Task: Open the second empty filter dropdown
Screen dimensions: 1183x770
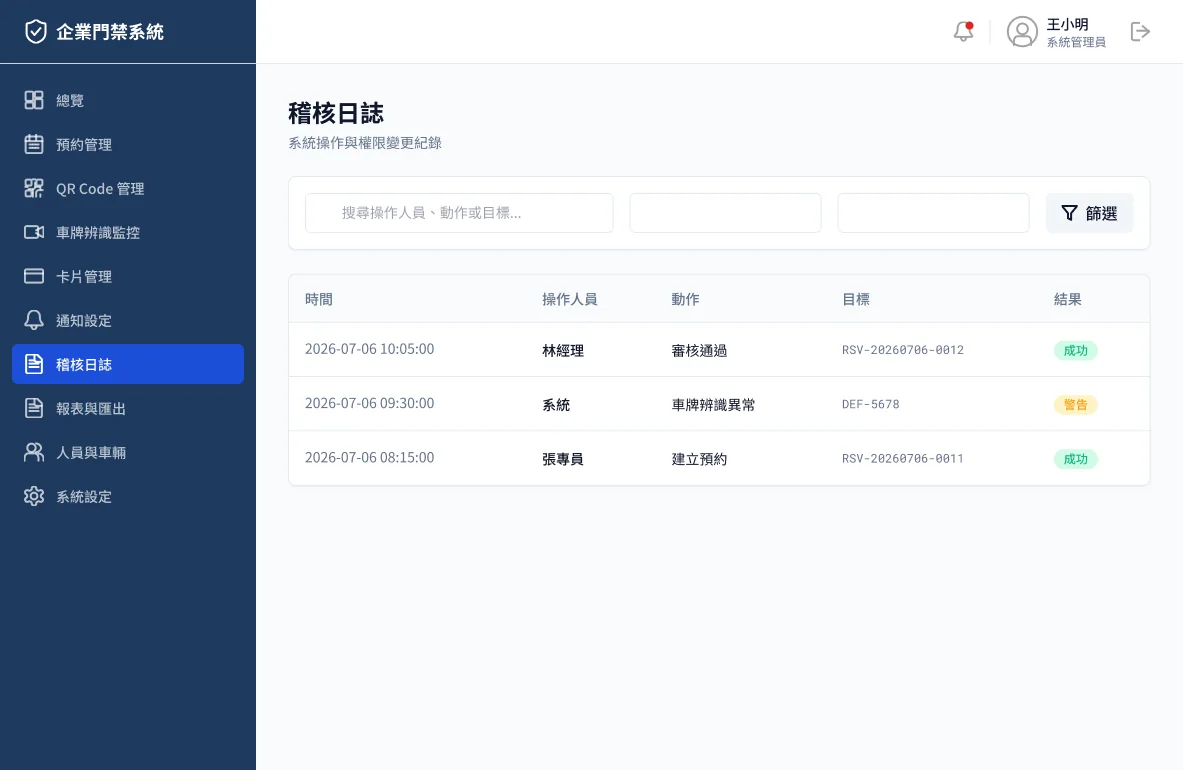Action: 933,213
